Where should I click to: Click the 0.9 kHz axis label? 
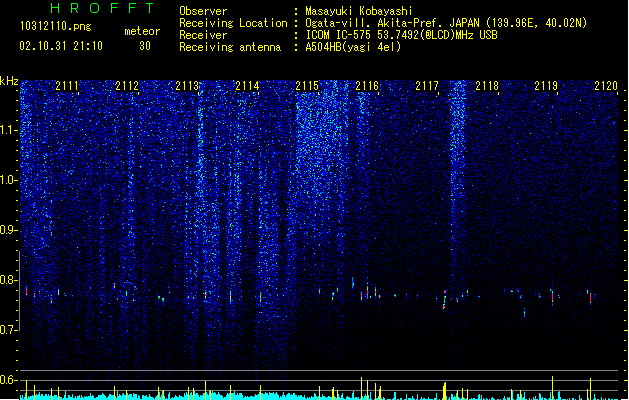click(x=9, y=230)
